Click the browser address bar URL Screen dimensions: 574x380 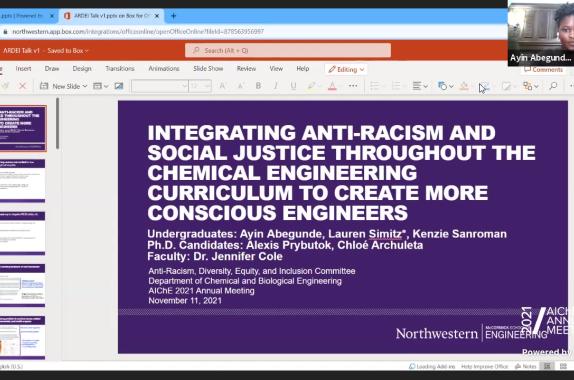[x=138, y=32]
